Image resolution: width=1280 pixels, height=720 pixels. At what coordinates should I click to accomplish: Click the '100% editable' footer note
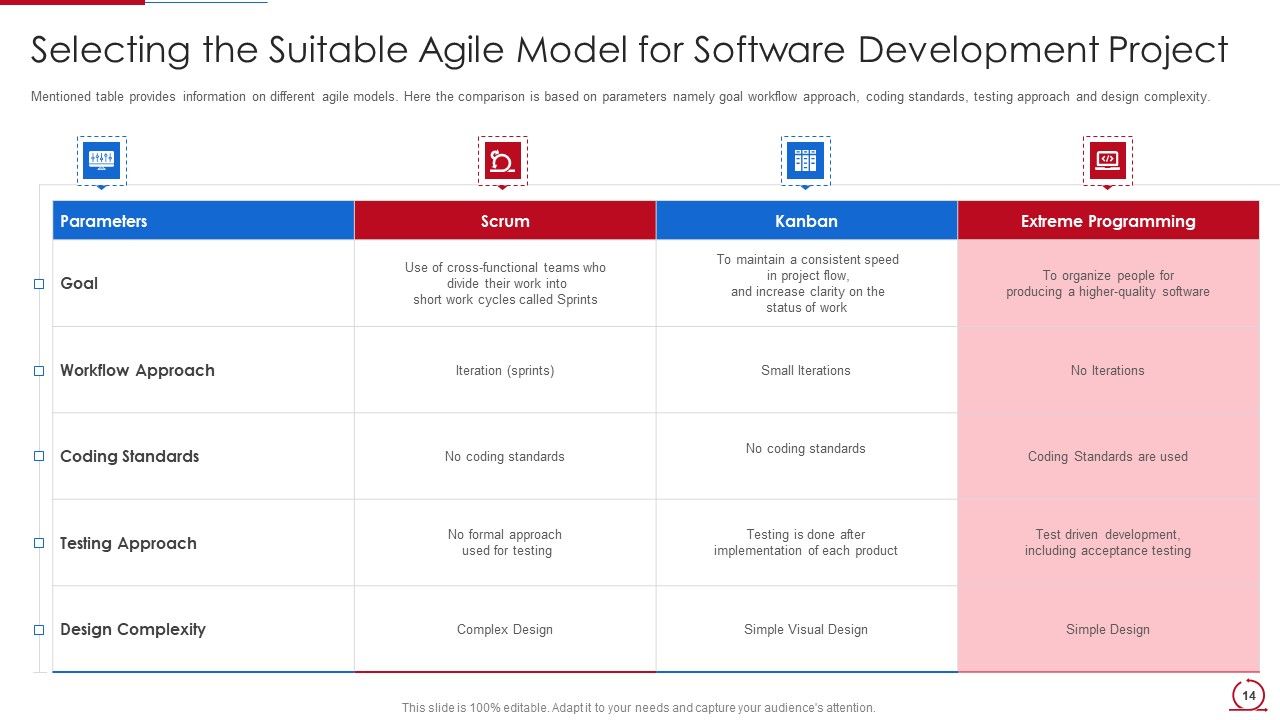(x=638, y=708)
